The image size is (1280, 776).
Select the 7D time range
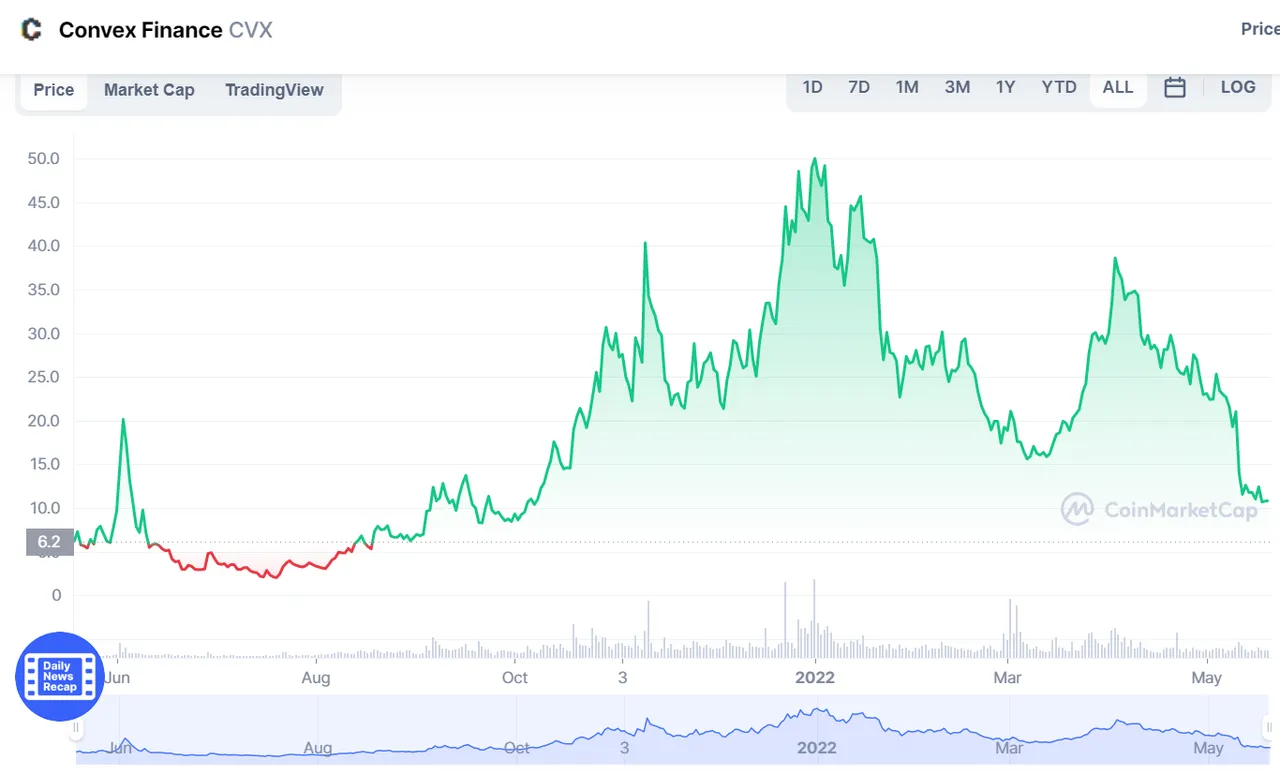[x=859, y=87]
